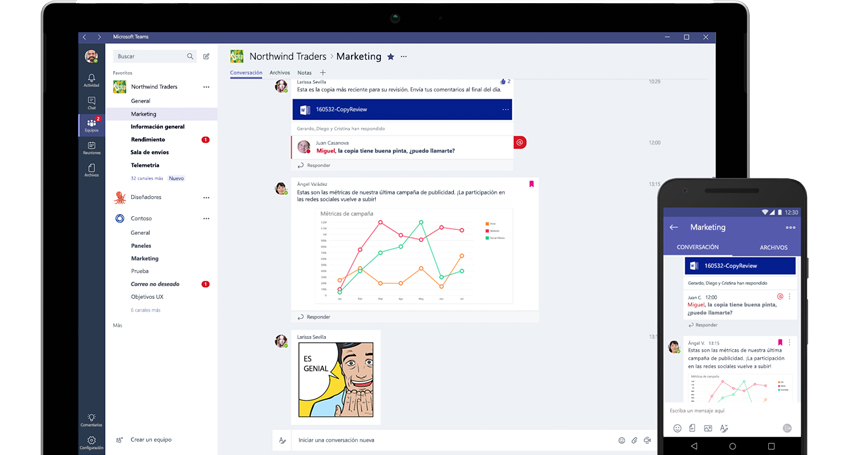Open phone header more options dots
The image size is (850, 455).
(x=790, y=228)
